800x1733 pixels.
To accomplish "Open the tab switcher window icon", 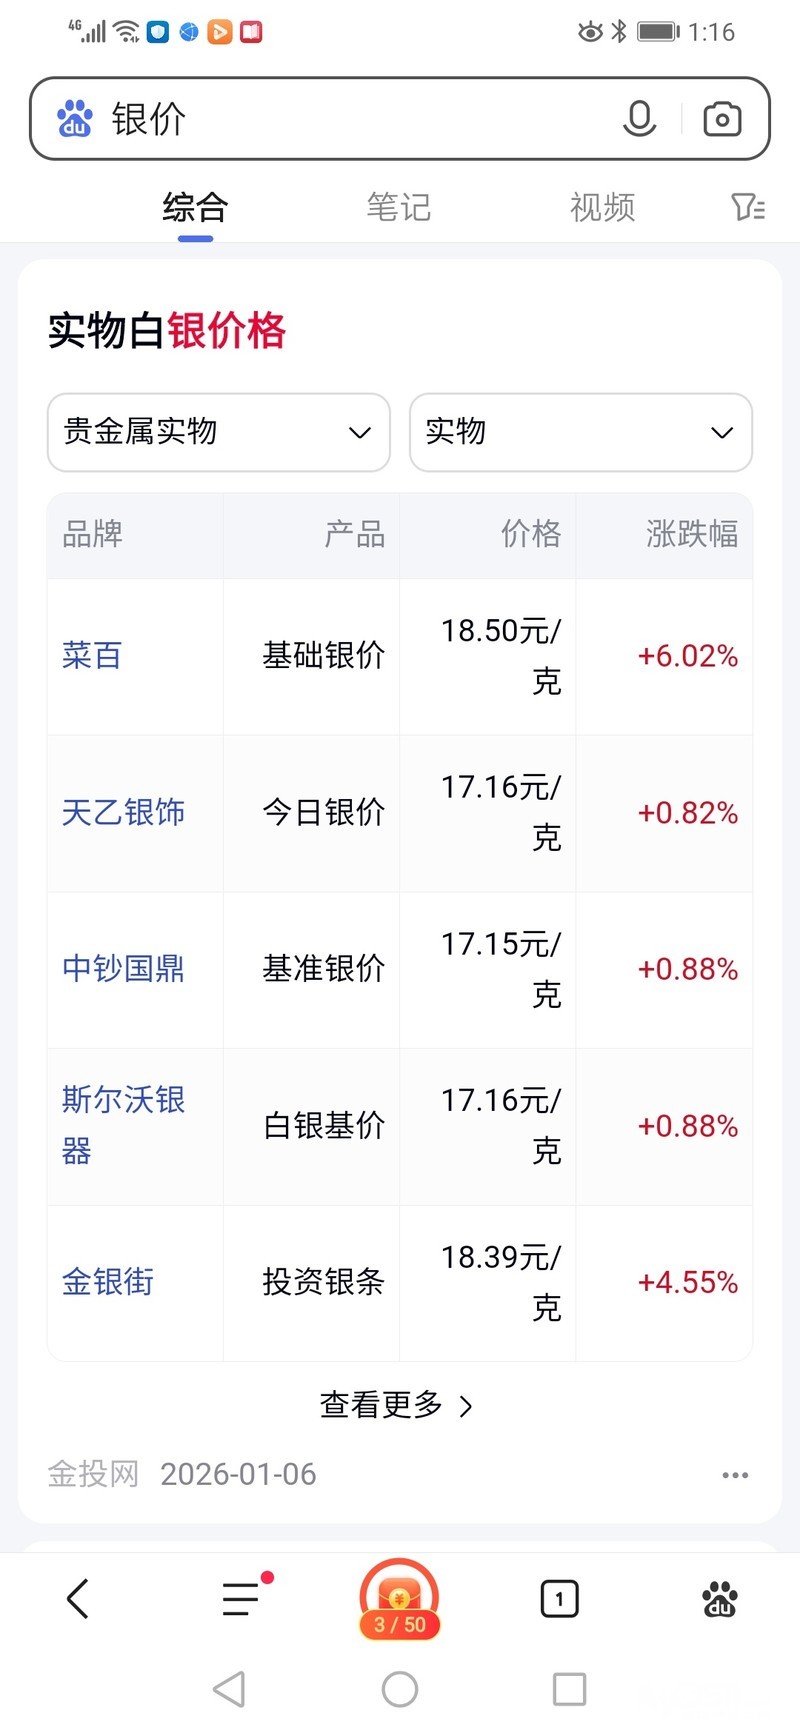I will click(559, 1599).
